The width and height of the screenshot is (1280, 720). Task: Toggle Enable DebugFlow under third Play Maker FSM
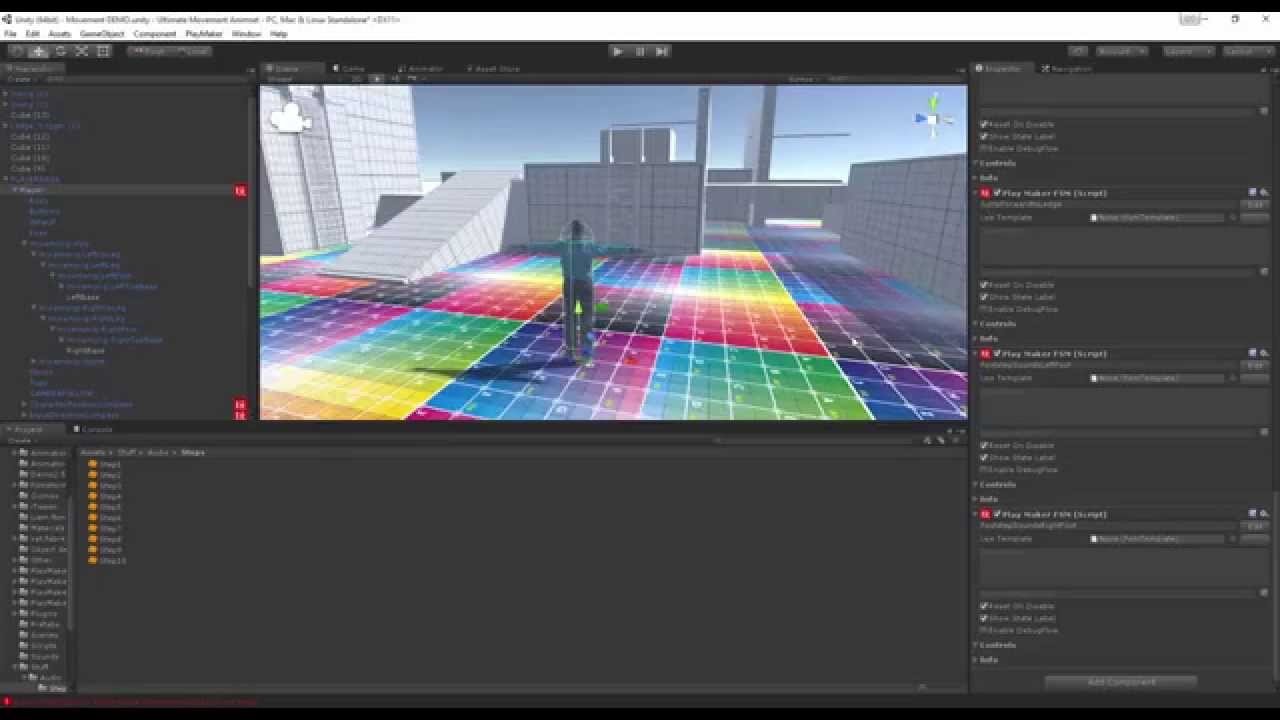(x=984, y=630)
